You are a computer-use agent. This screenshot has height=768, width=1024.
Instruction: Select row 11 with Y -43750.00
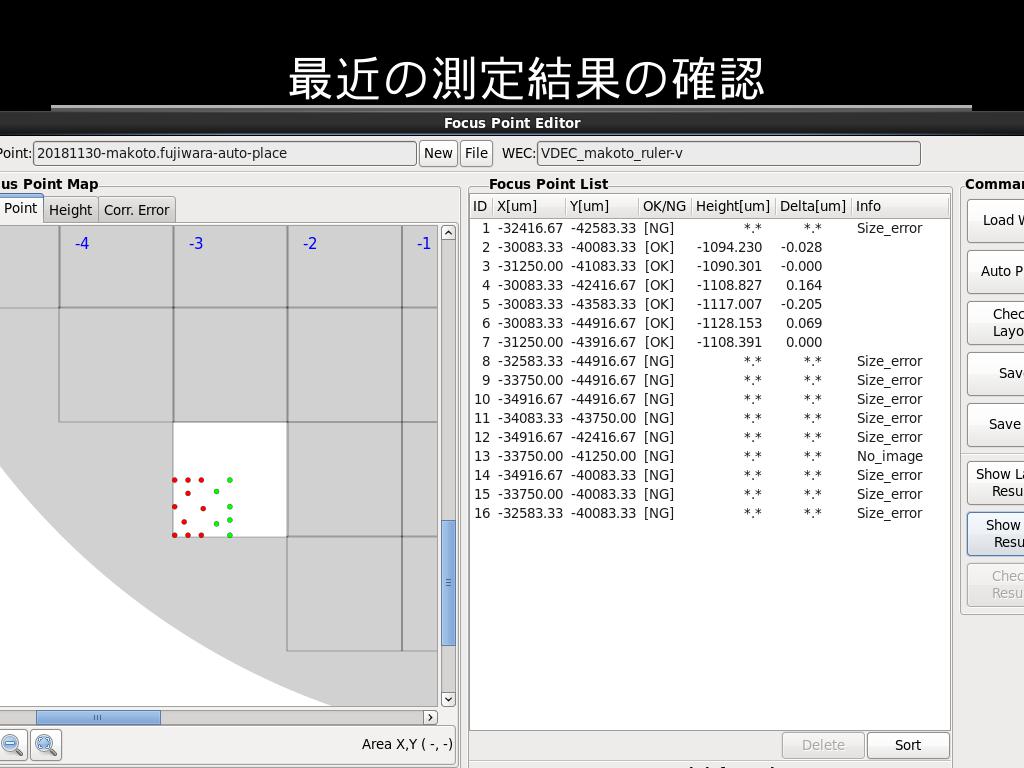709,418
